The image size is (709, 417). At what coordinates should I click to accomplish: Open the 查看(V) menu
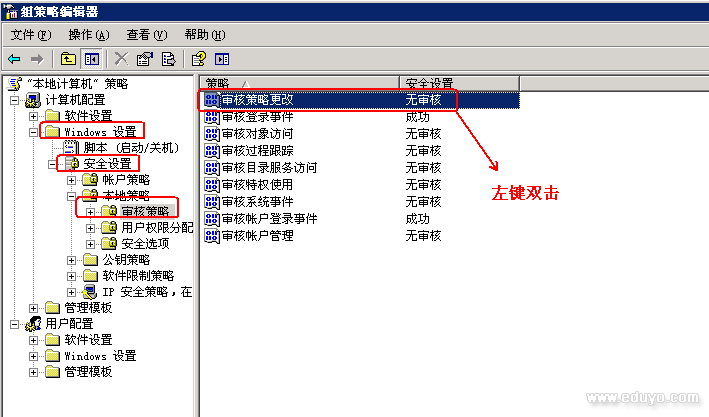[147, 35]
